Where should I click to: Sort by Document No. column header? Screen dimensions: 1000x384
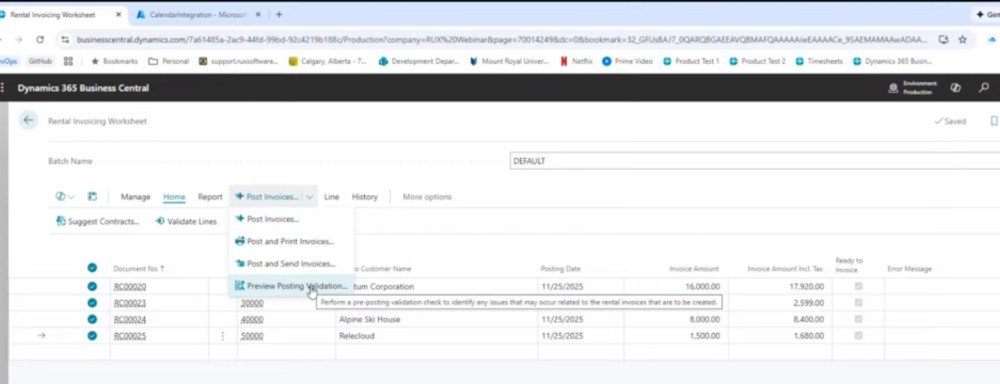pyautogui.click(x=139, y=269)
